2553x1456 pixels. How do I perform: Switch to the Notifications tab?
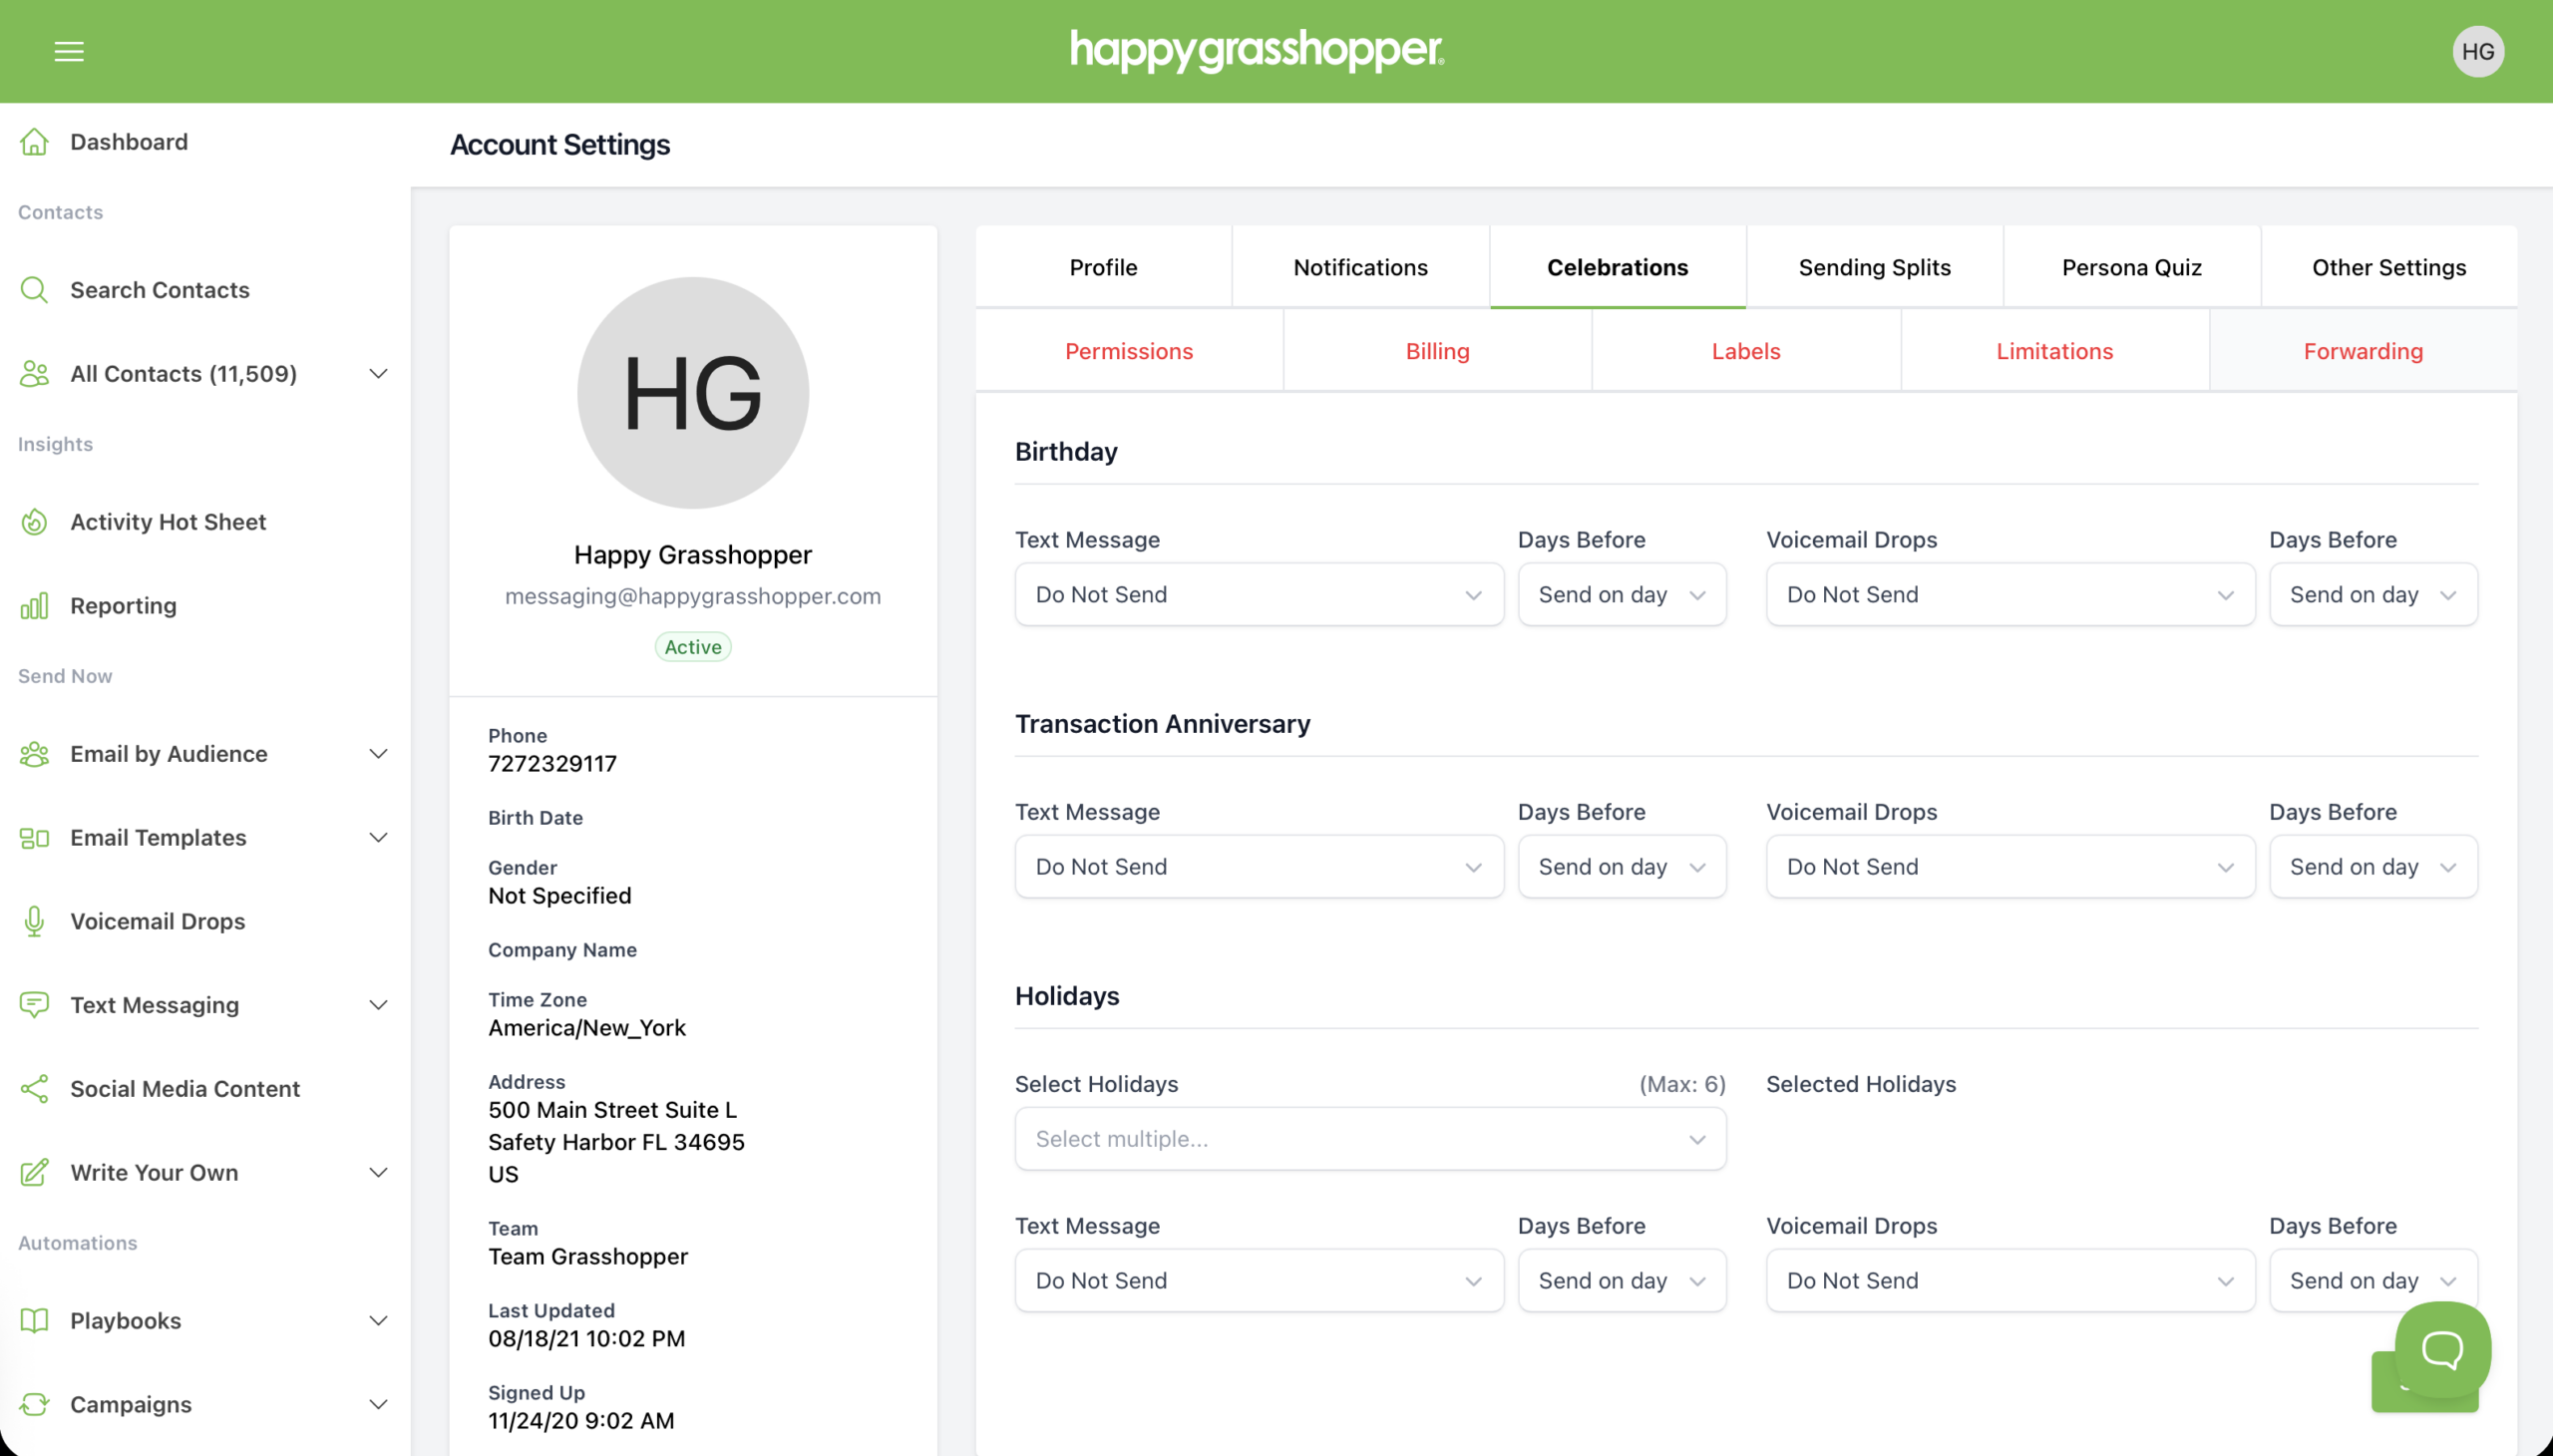[1360, 267]
